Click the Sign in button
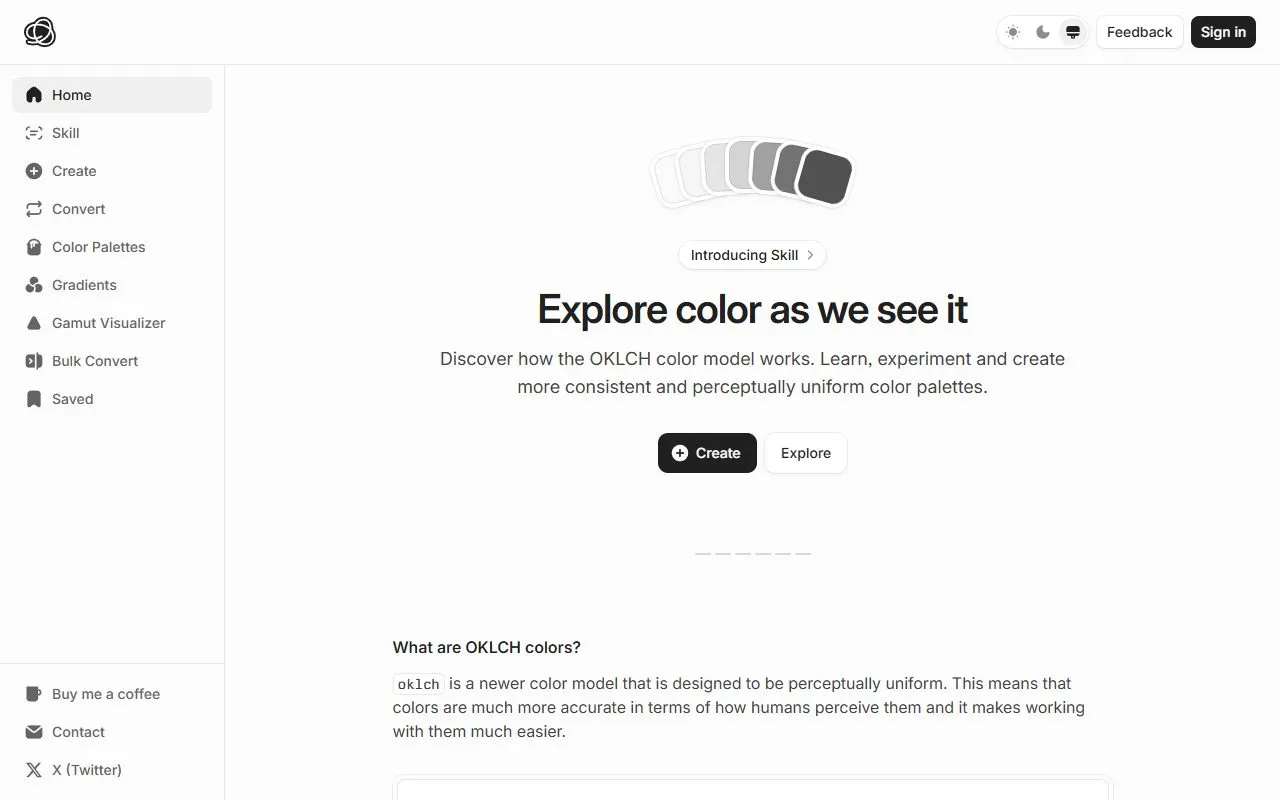The width and height of the screenshot is (1280, 800). tap(1223, 32)
